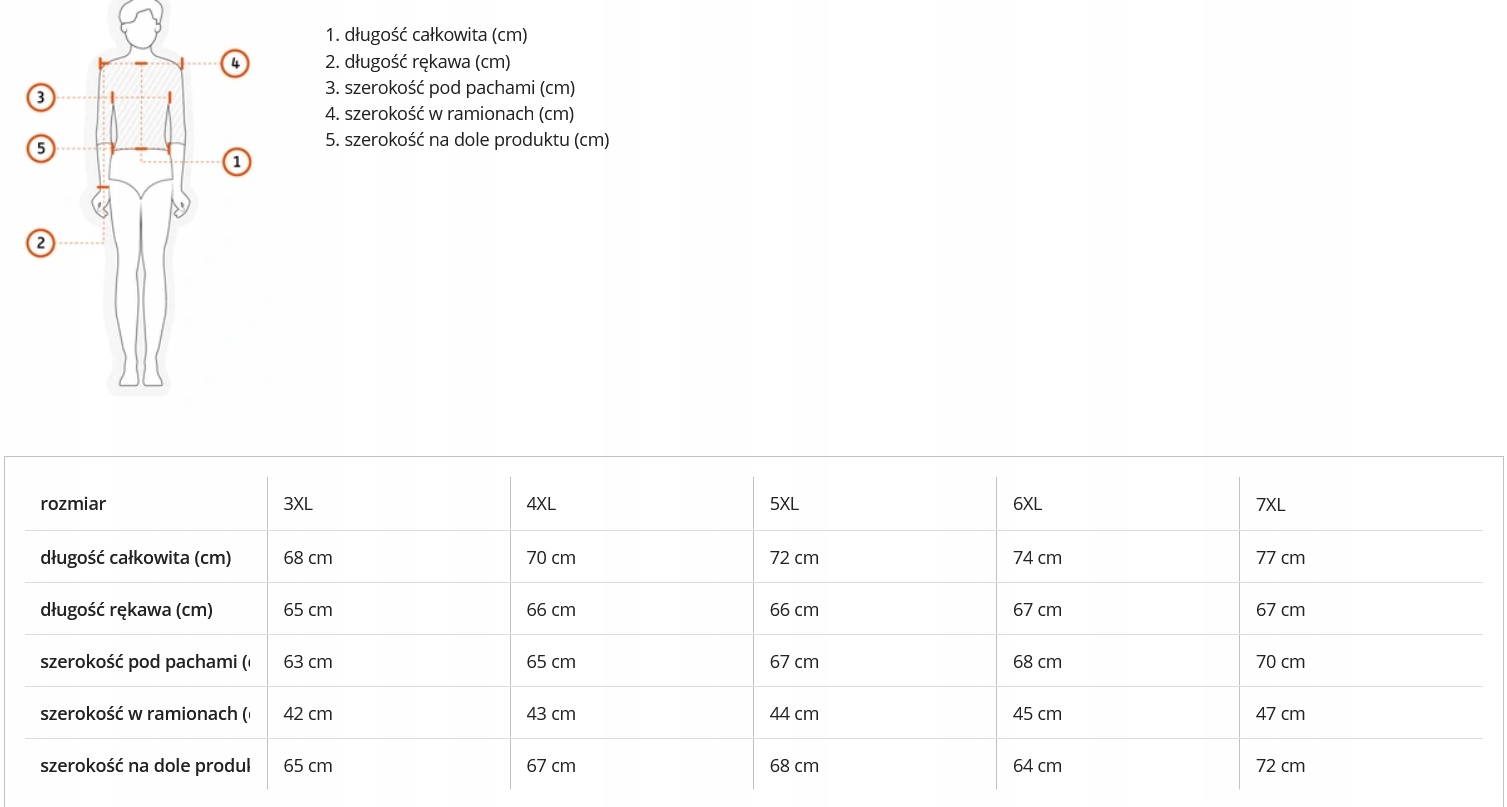Image resolution: width=1507 pixels, height=807 pixels.
Task: Click the orange number 2 marker on diagram
Action: pos(40,242)
